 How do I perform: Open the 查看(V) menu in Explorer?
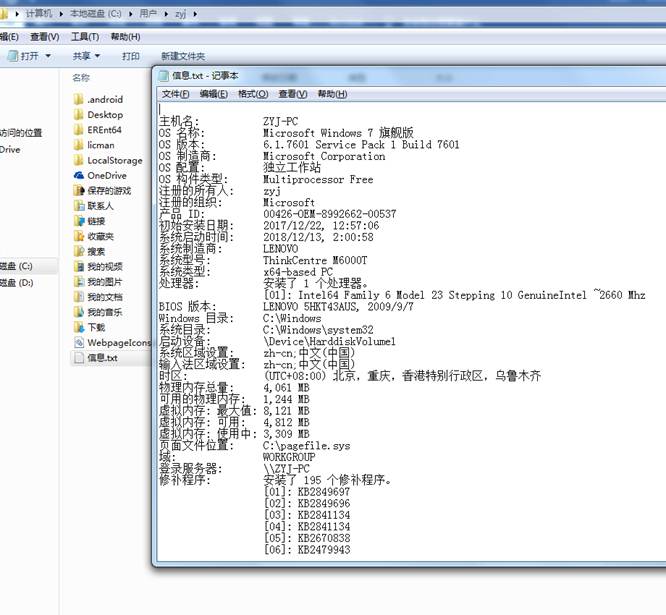click(45, 37)
